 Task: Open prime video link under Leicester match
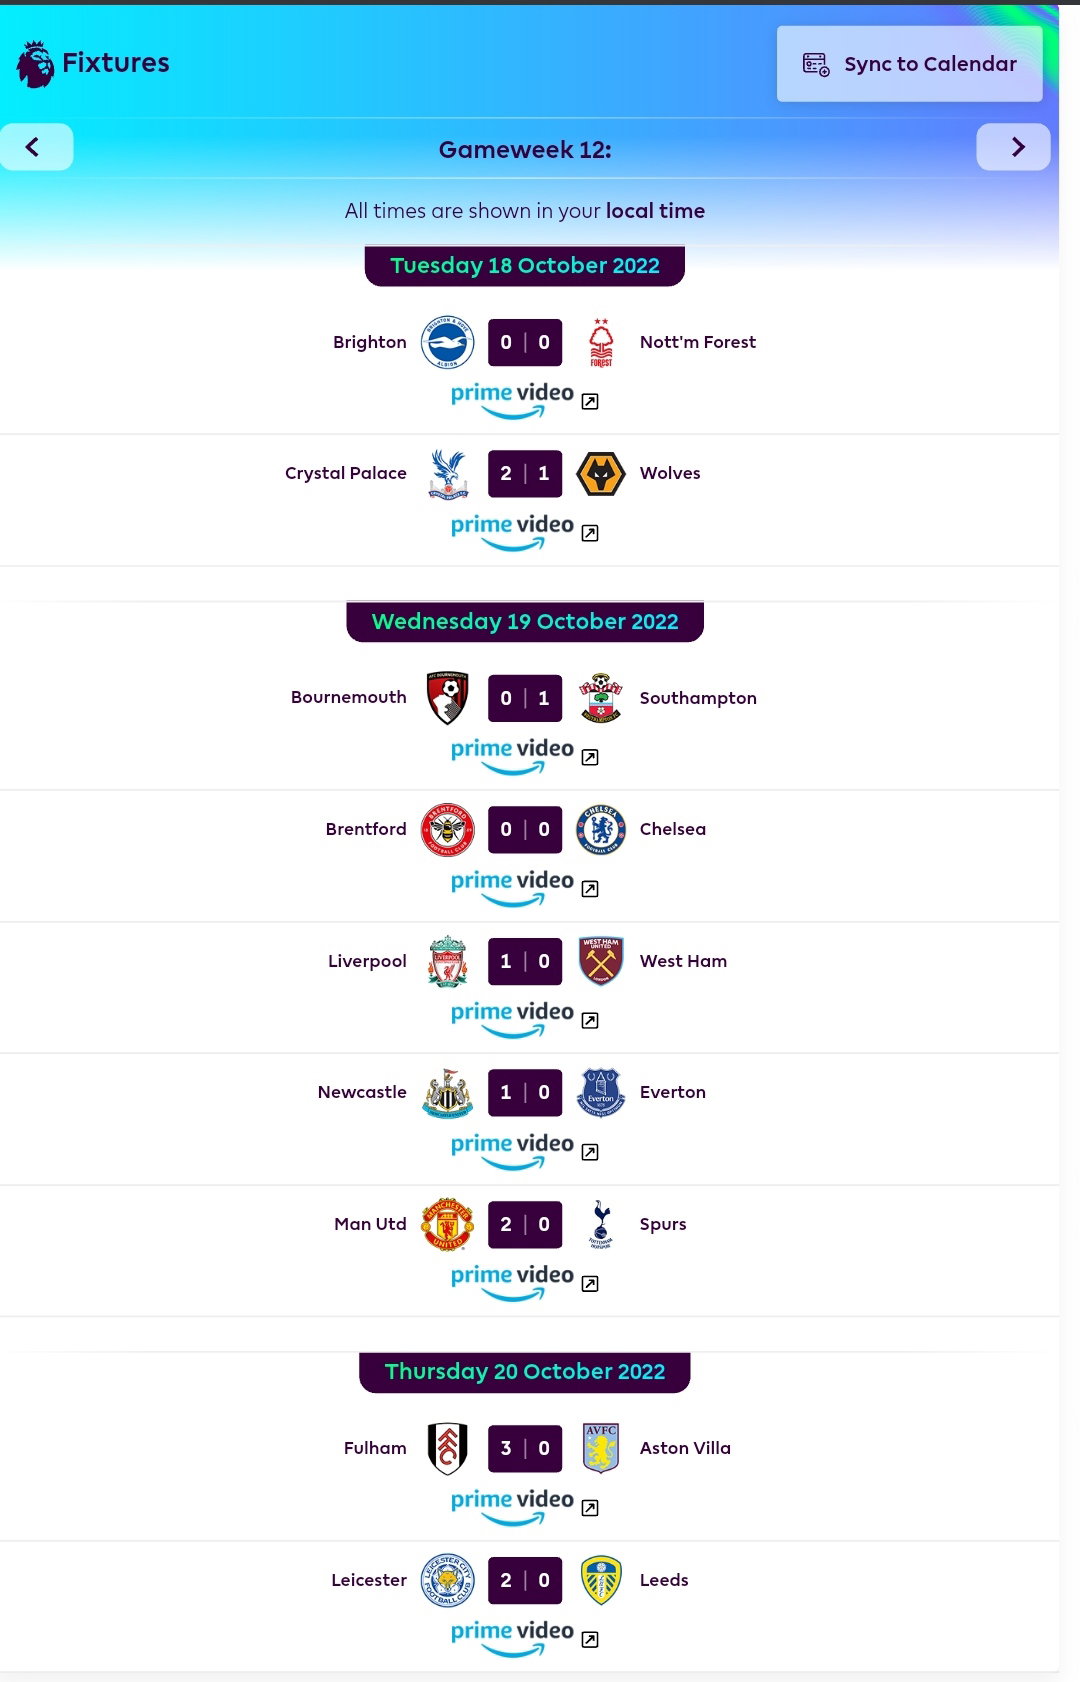pos(512,1637)
